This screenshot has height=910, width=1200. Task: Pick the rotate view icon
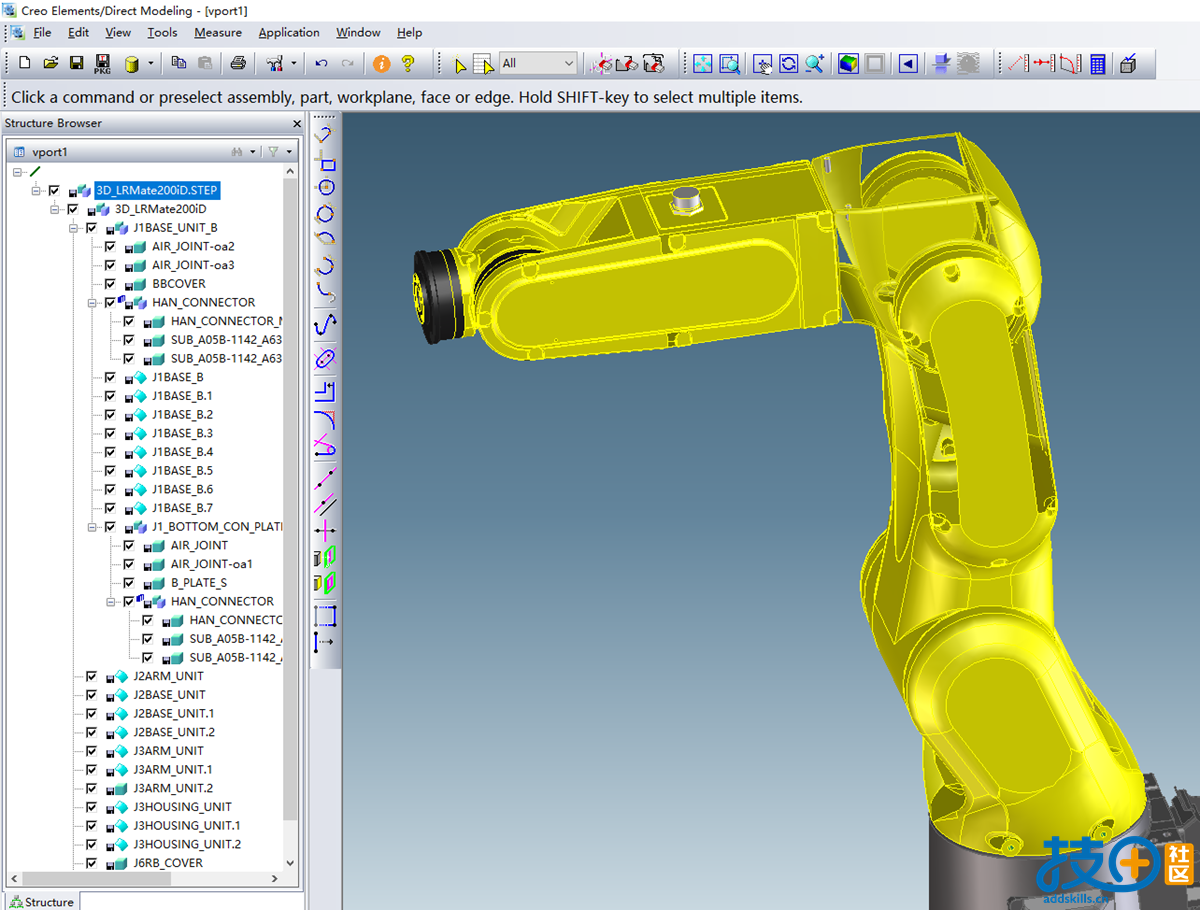(789, 63)
